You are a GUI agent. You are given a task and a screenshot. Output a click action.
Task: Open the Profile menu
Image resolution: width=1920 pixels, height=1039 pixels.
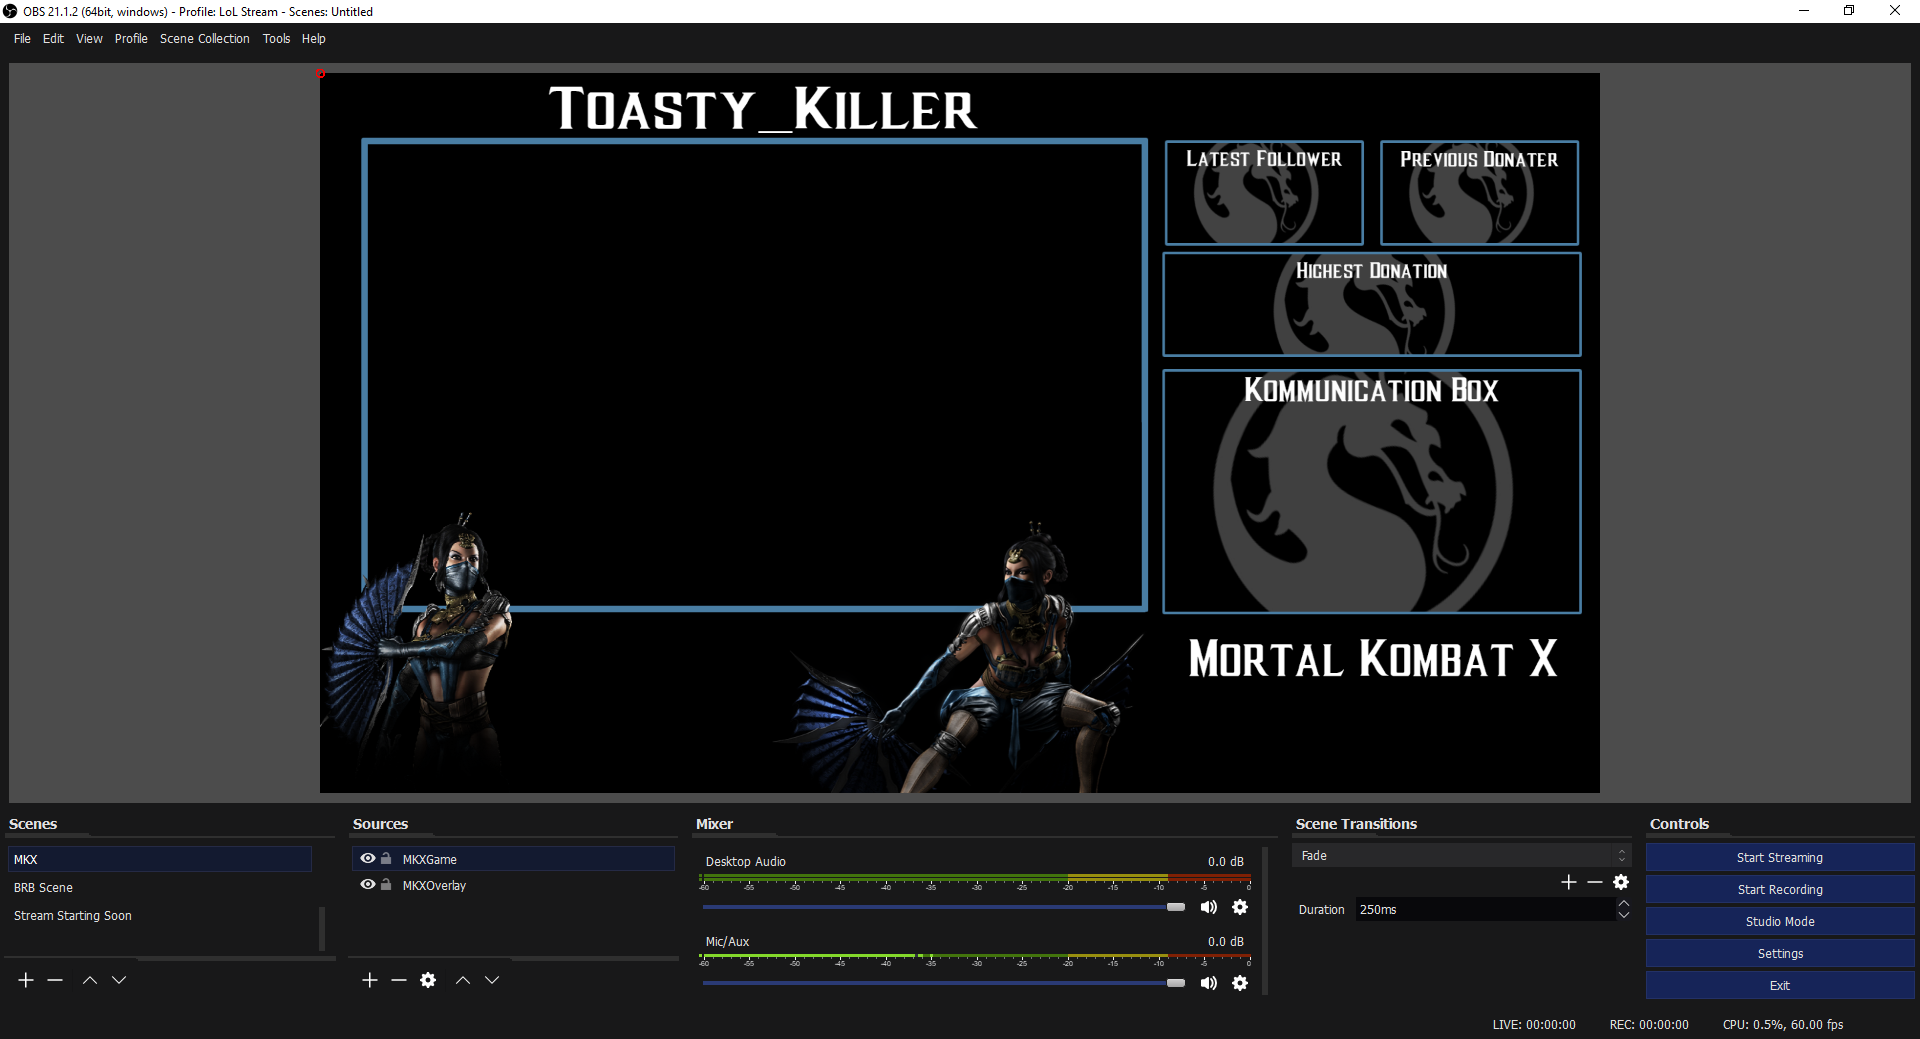[131, 39]
